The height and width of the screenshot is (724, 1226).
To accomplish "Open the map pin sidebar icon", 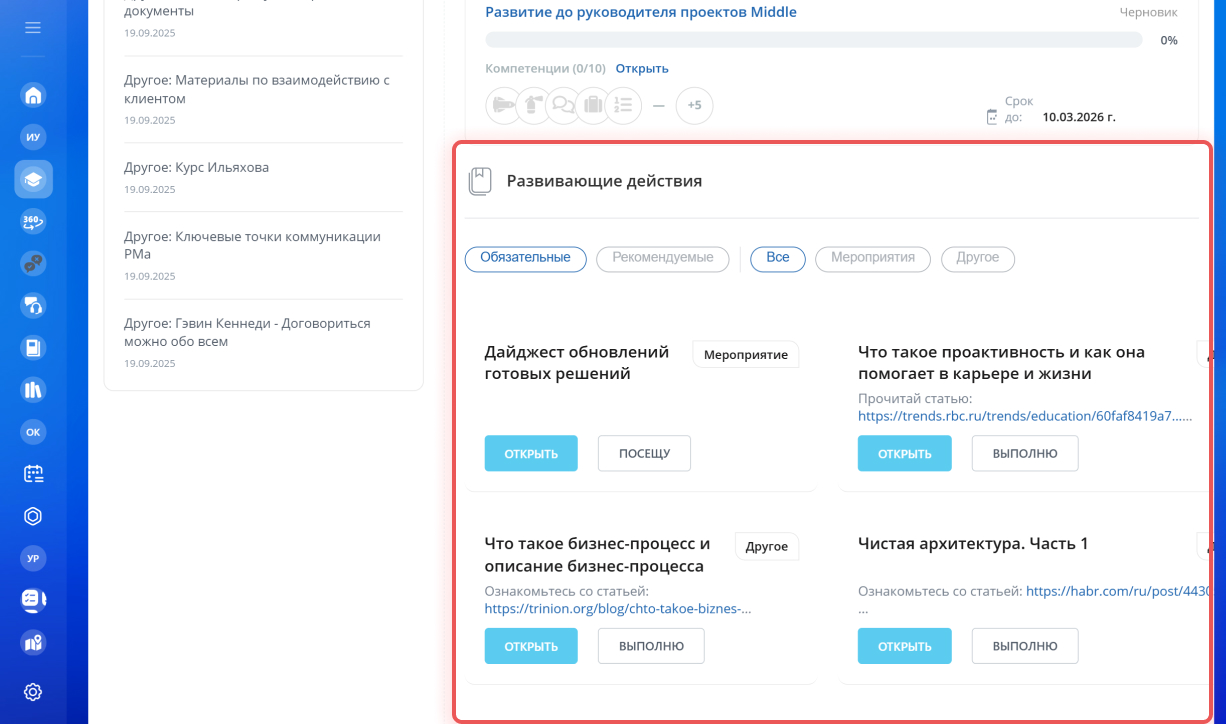I will coord(33,642).
